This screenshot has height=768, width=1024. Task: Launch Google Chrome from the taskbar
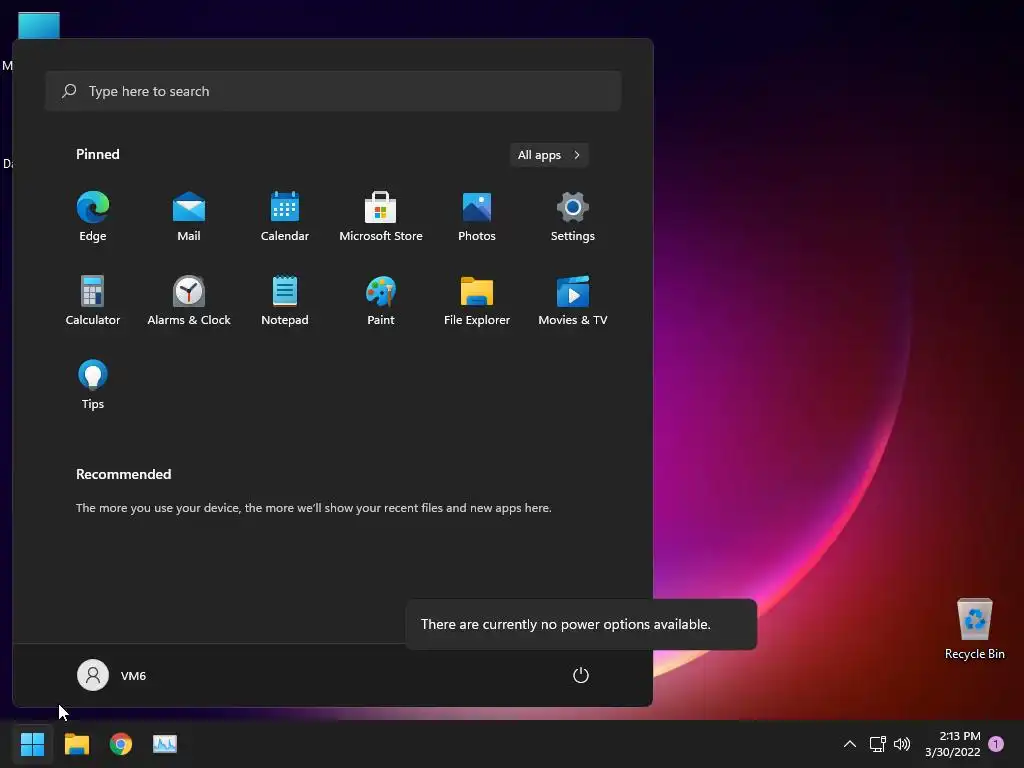121,744
